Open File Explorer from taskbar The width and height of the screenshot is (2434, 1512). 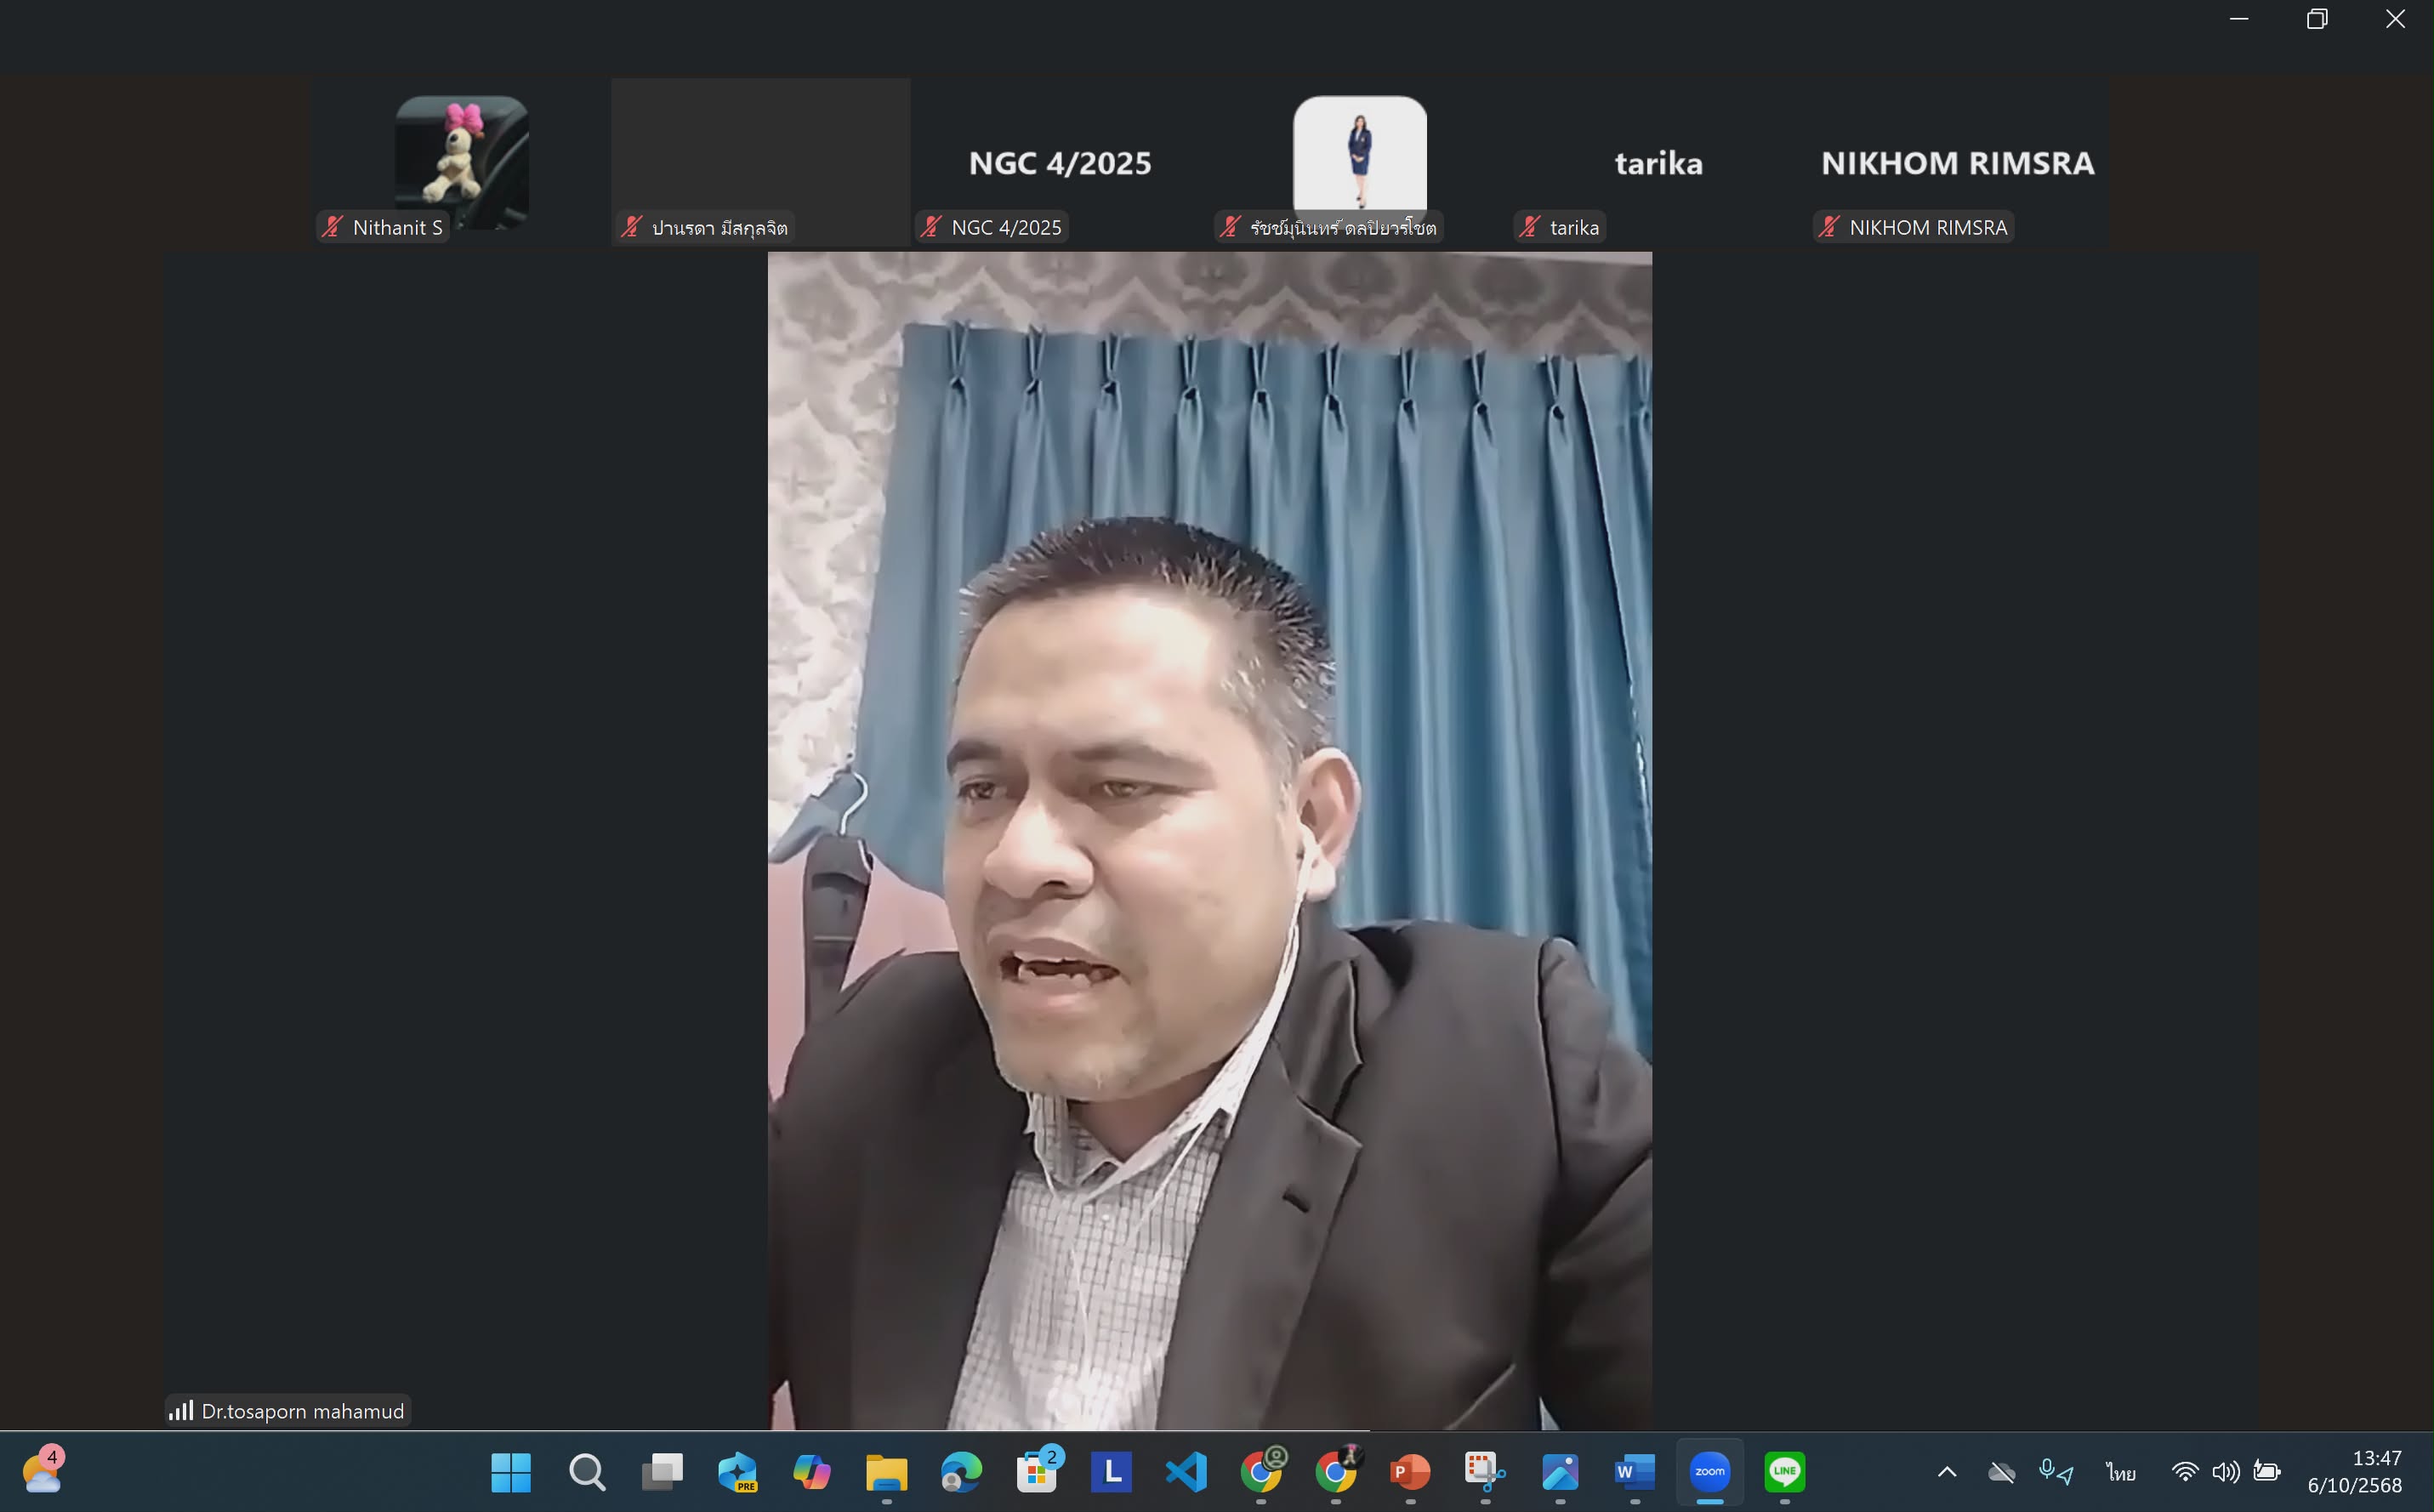coord(886,1471)
